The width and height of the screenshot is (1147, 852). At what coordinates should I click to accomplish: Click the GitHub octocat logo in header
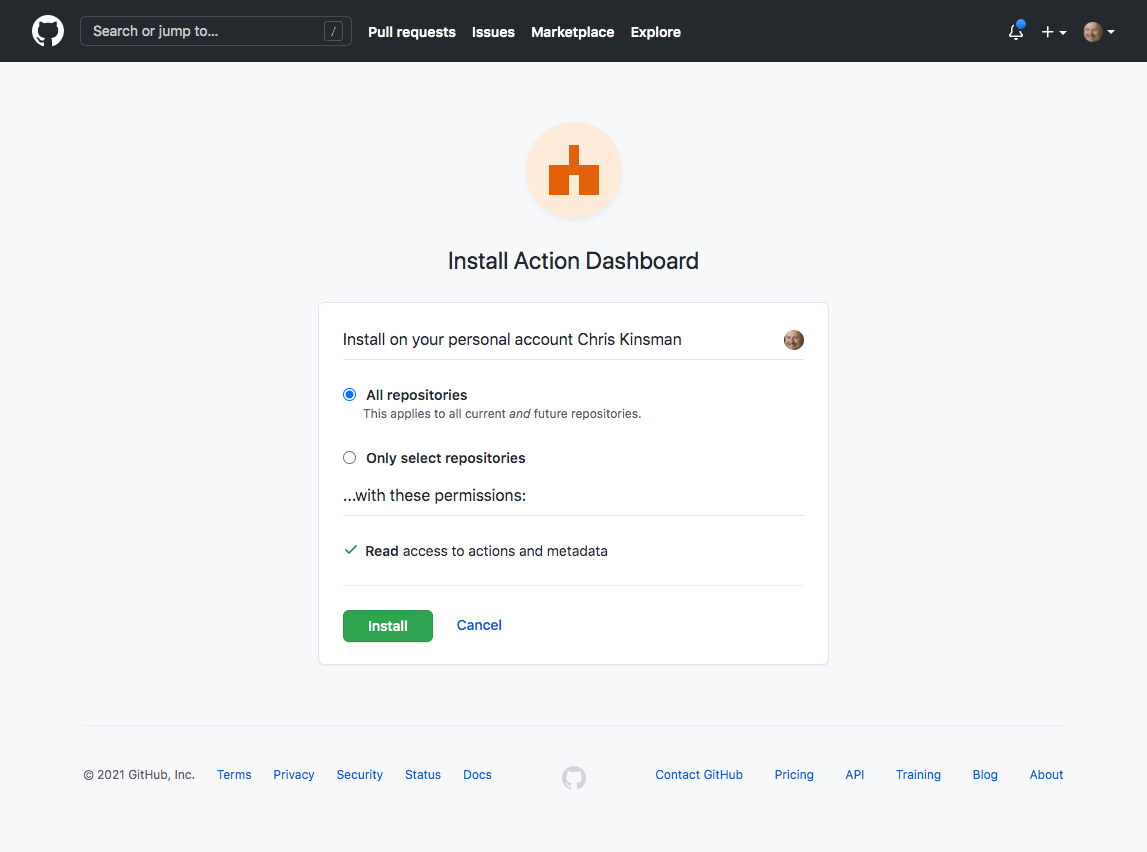pyautogui.click(x=48, y=31)
